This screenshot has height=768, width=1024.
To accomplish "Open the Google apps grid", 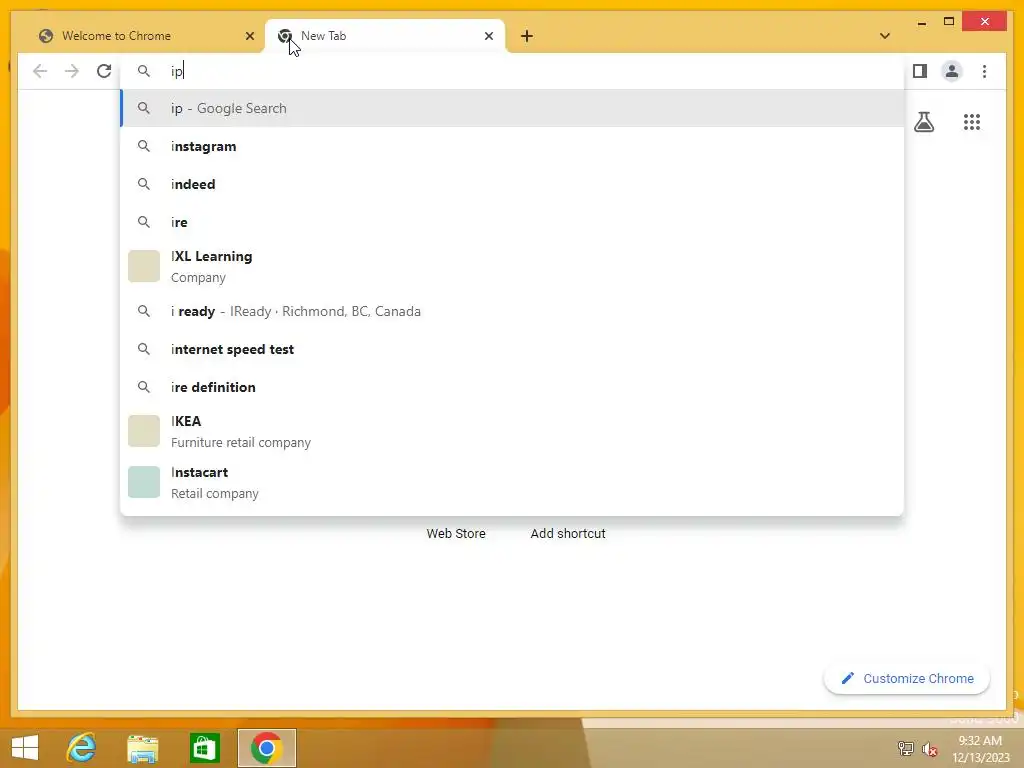I will 972,122.
